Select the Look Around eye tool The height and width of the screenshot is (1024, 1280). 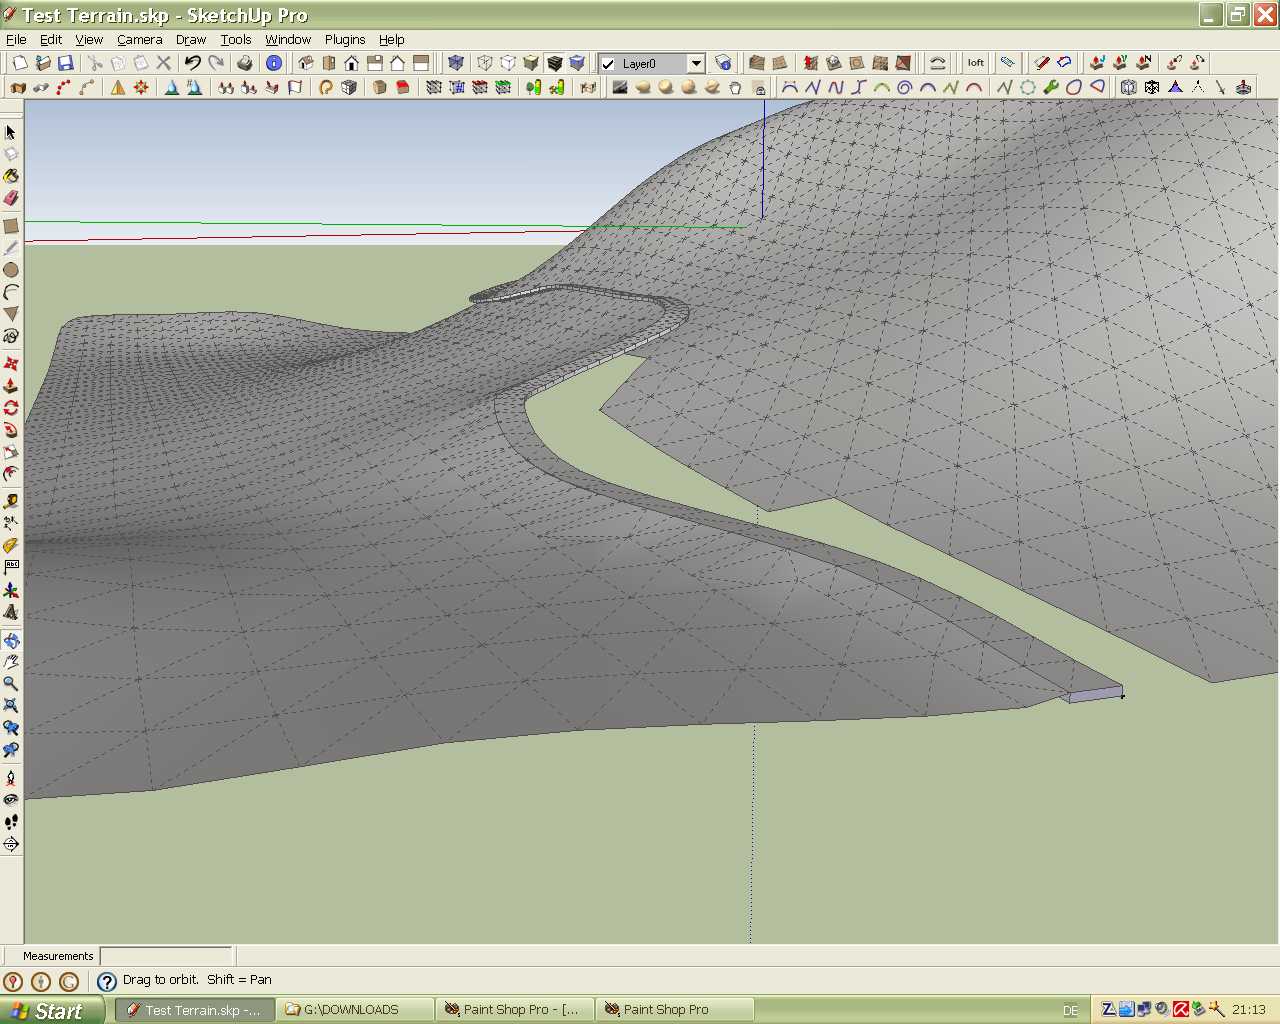11,800
